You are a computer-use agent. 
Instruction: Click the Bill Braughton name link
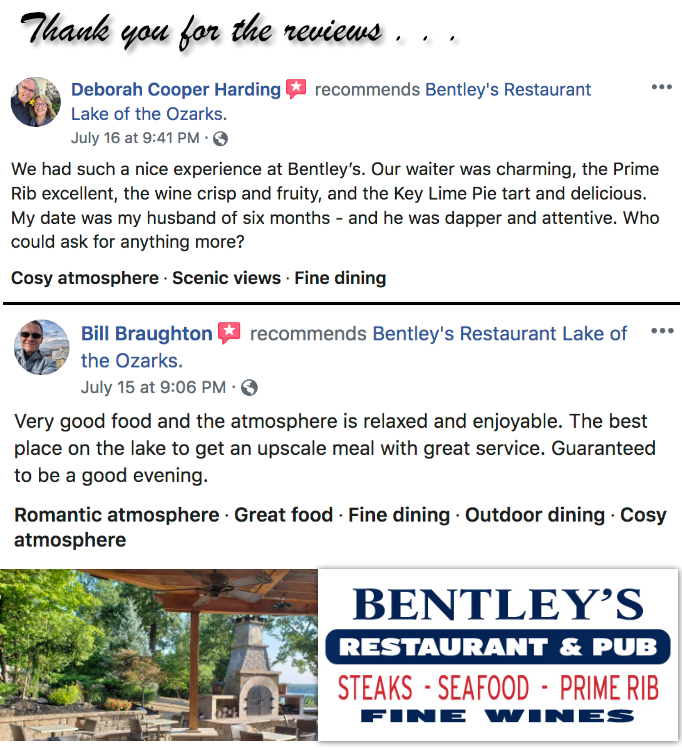(x=146, y=334)
